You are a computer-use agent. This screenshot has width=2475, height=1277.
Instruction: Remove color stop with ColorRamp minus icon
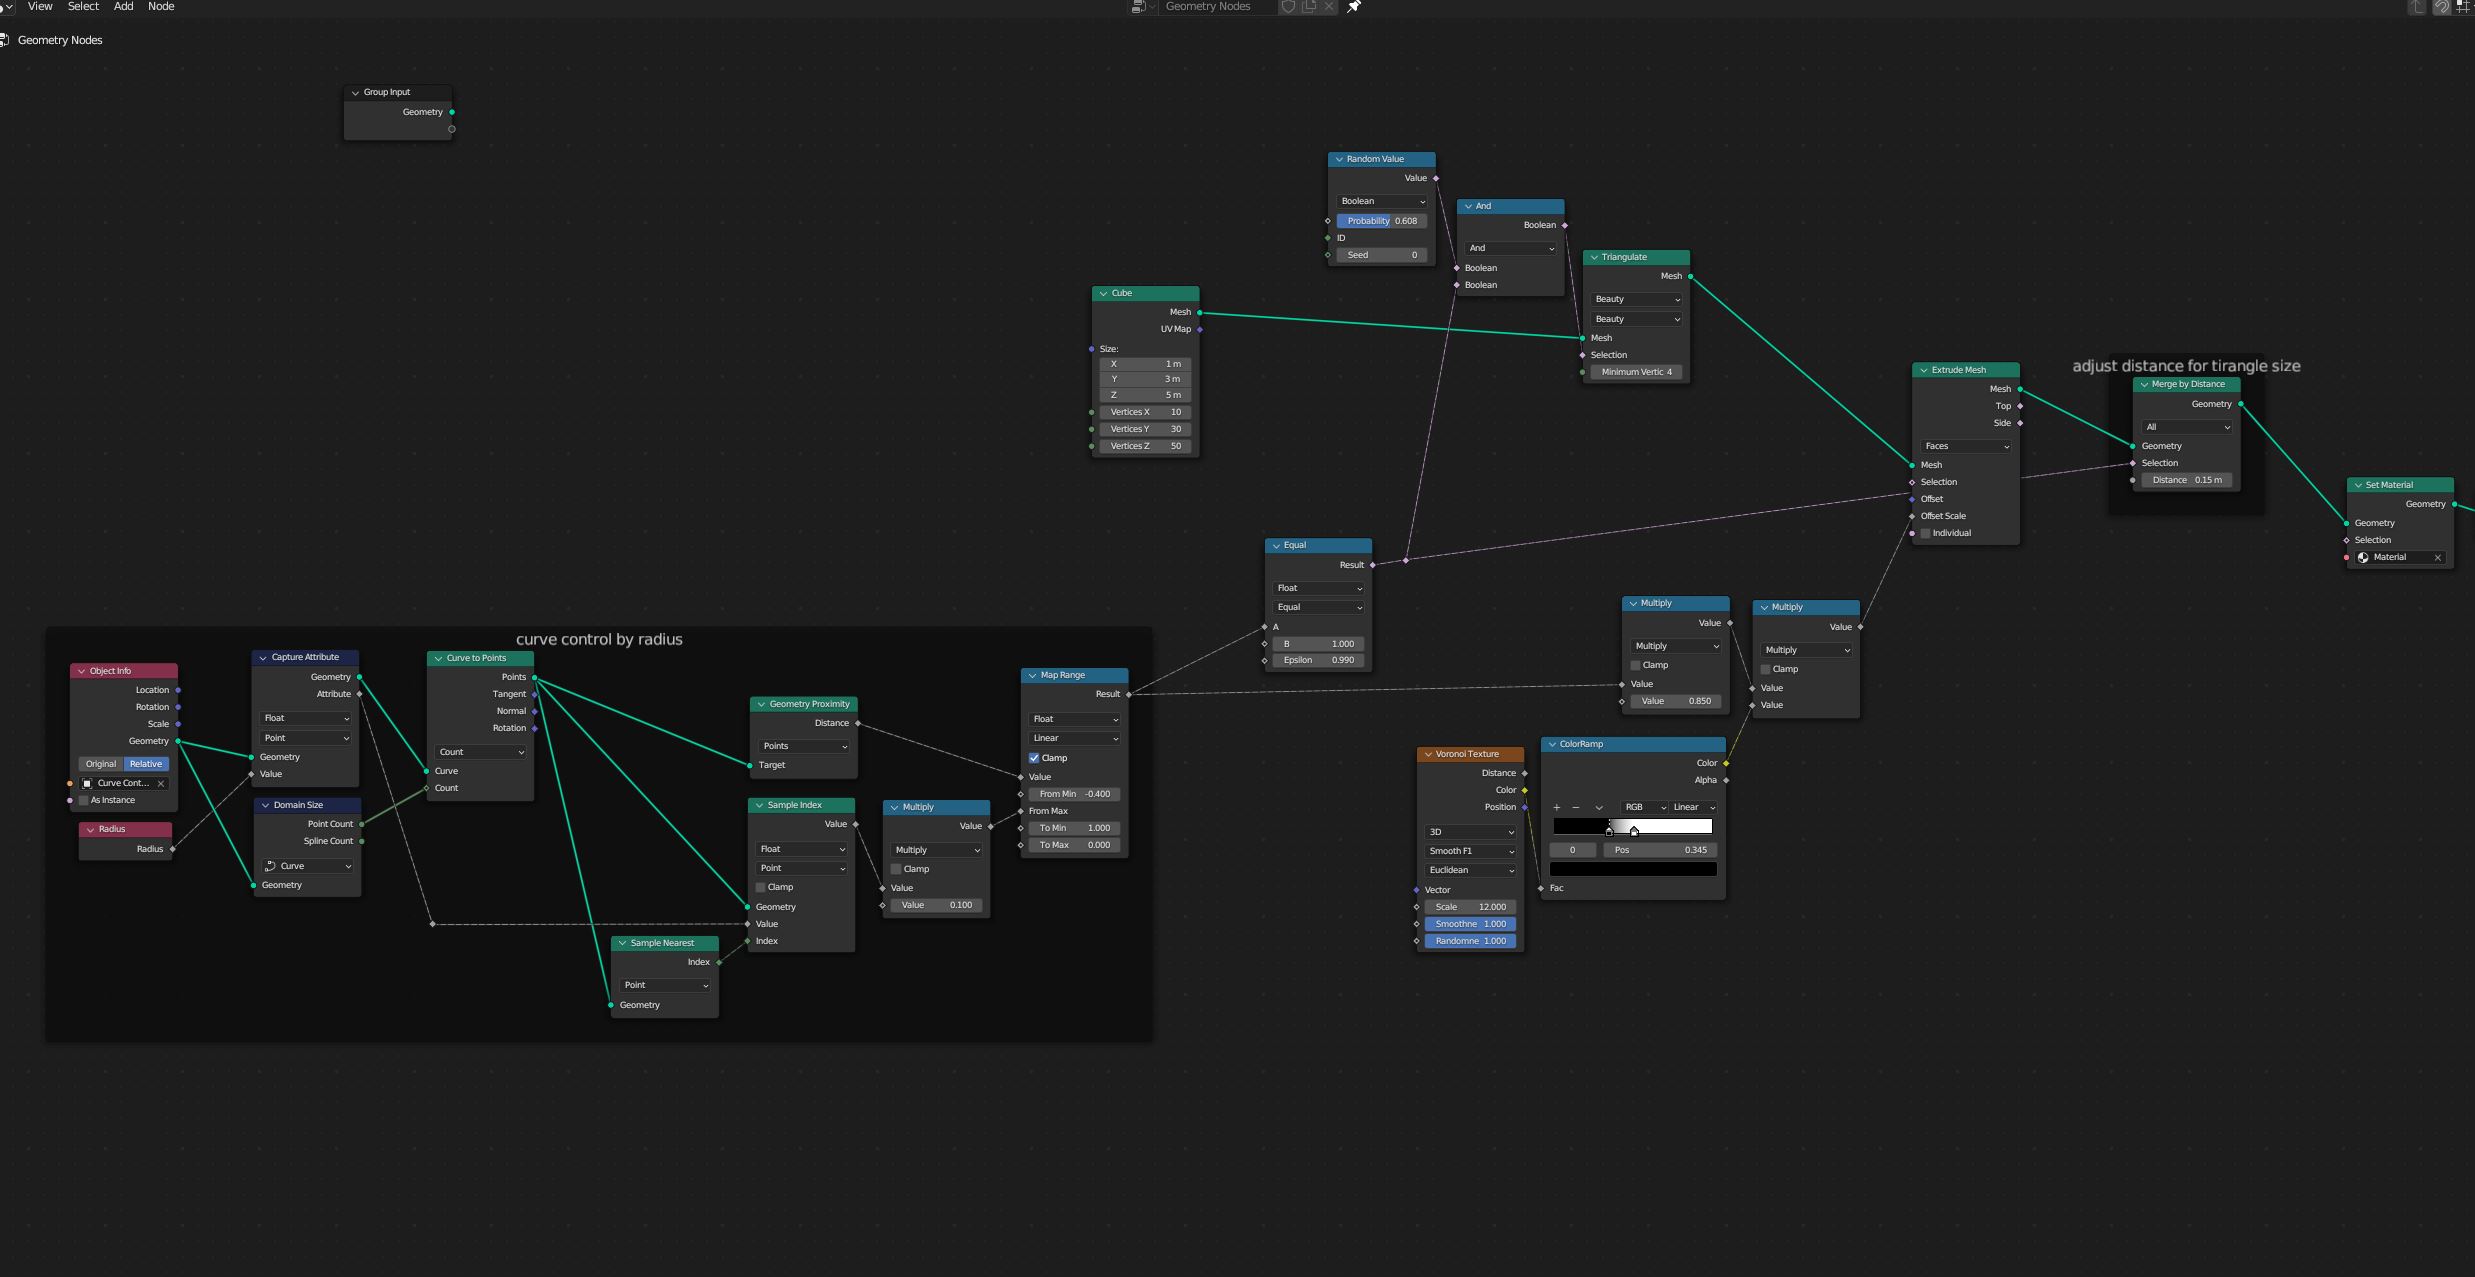click(1576, 807)
